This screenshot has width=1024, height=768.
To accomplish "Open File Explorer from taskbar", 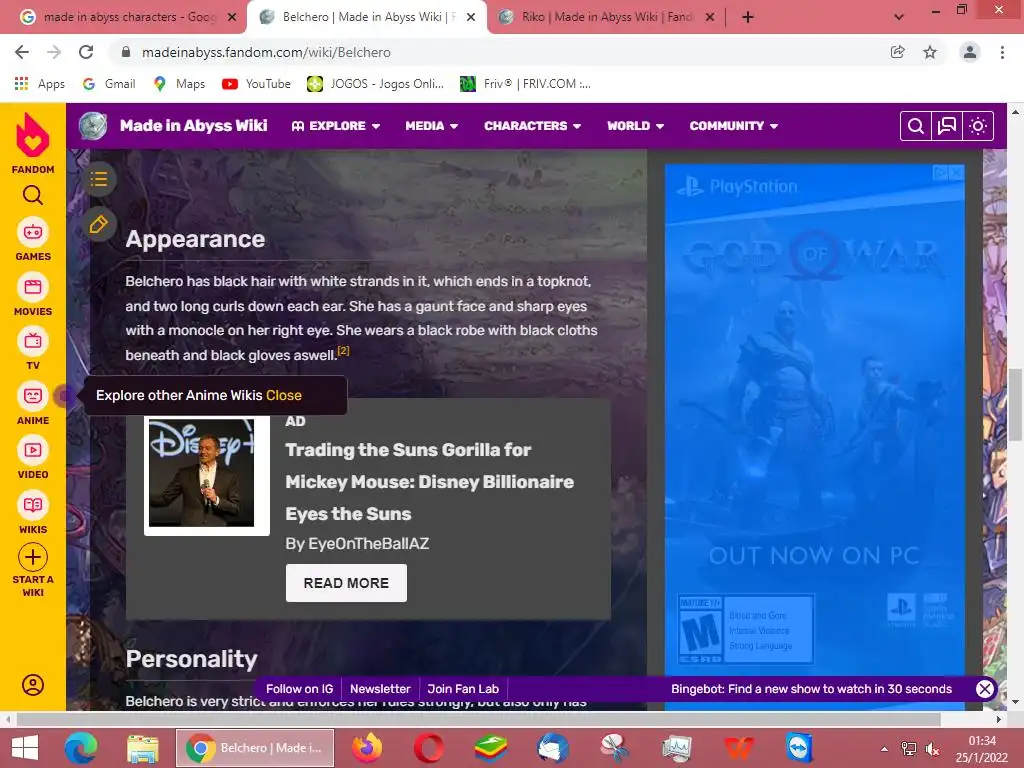I will point(143,748).
